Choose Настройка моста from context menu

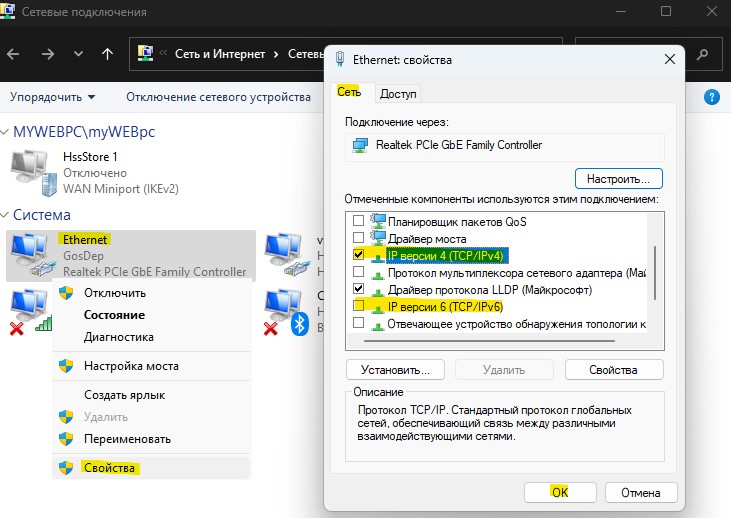coord(151,366)
